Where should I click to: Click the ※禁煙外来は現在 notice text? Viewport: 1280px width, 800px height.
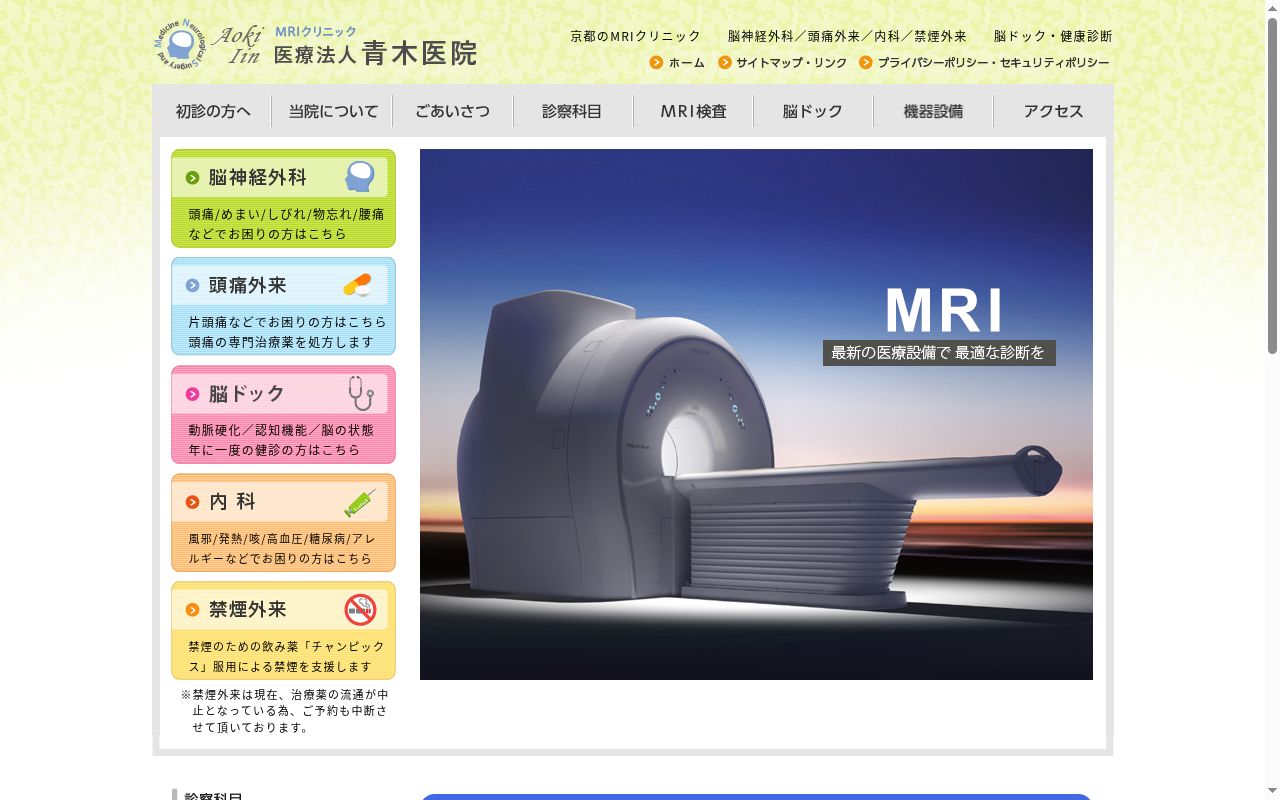coord(285,711)
